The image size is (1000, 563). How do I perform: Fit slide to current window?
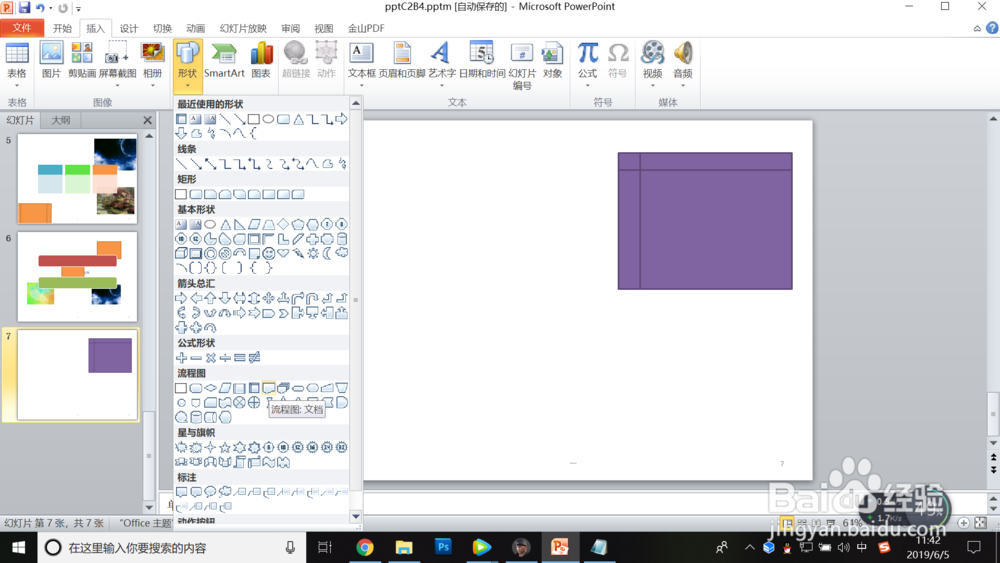tap(981, 523)
